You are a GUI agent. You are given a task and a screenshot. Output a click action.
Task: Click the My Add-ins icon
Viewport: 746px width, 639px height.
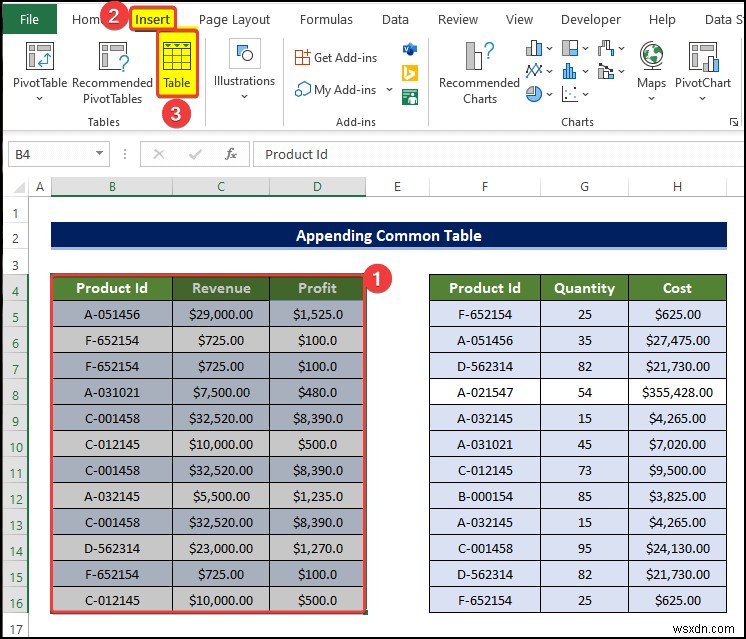coord(303,89)
